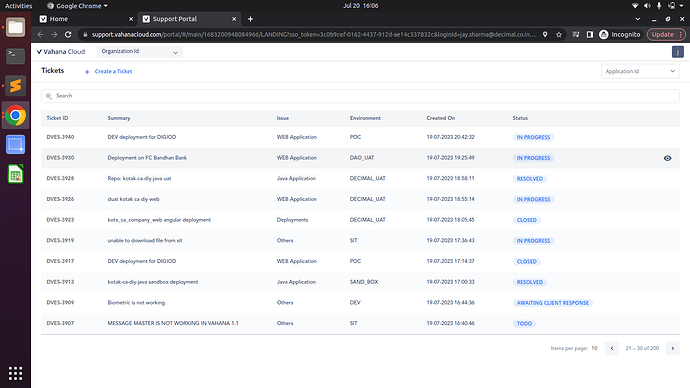690x388 pixels.
Task: Open ticket DVES-3928
Action: click(60, 178)
